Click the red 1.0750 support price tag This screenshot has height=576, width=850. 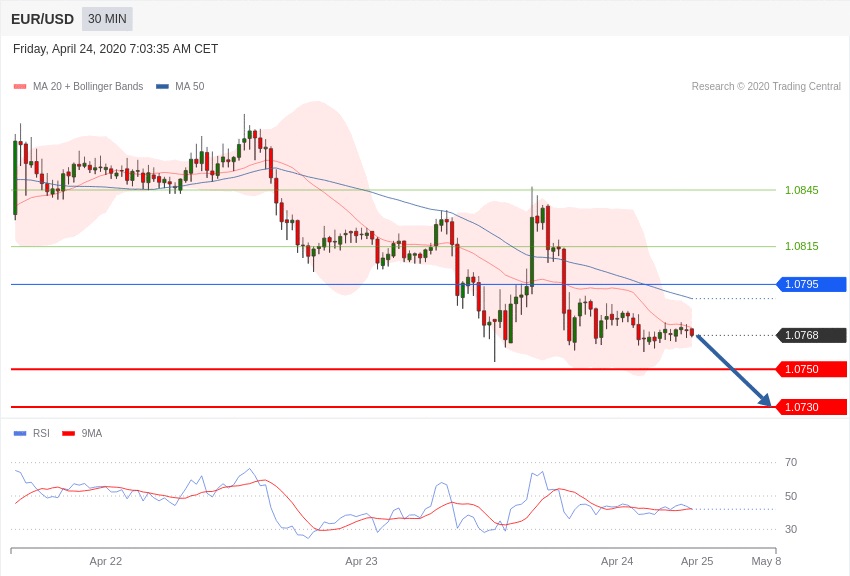pos(811,369)
